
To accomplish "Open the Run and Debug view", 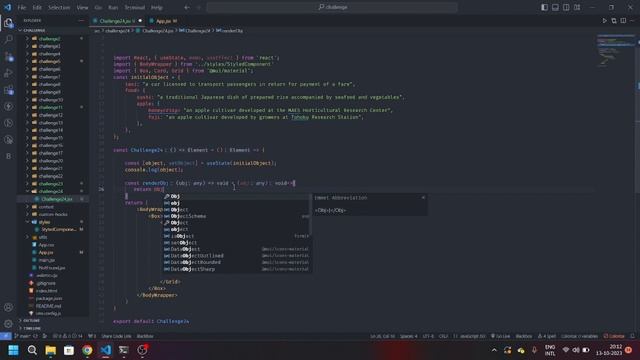I will tap(9, 73).
